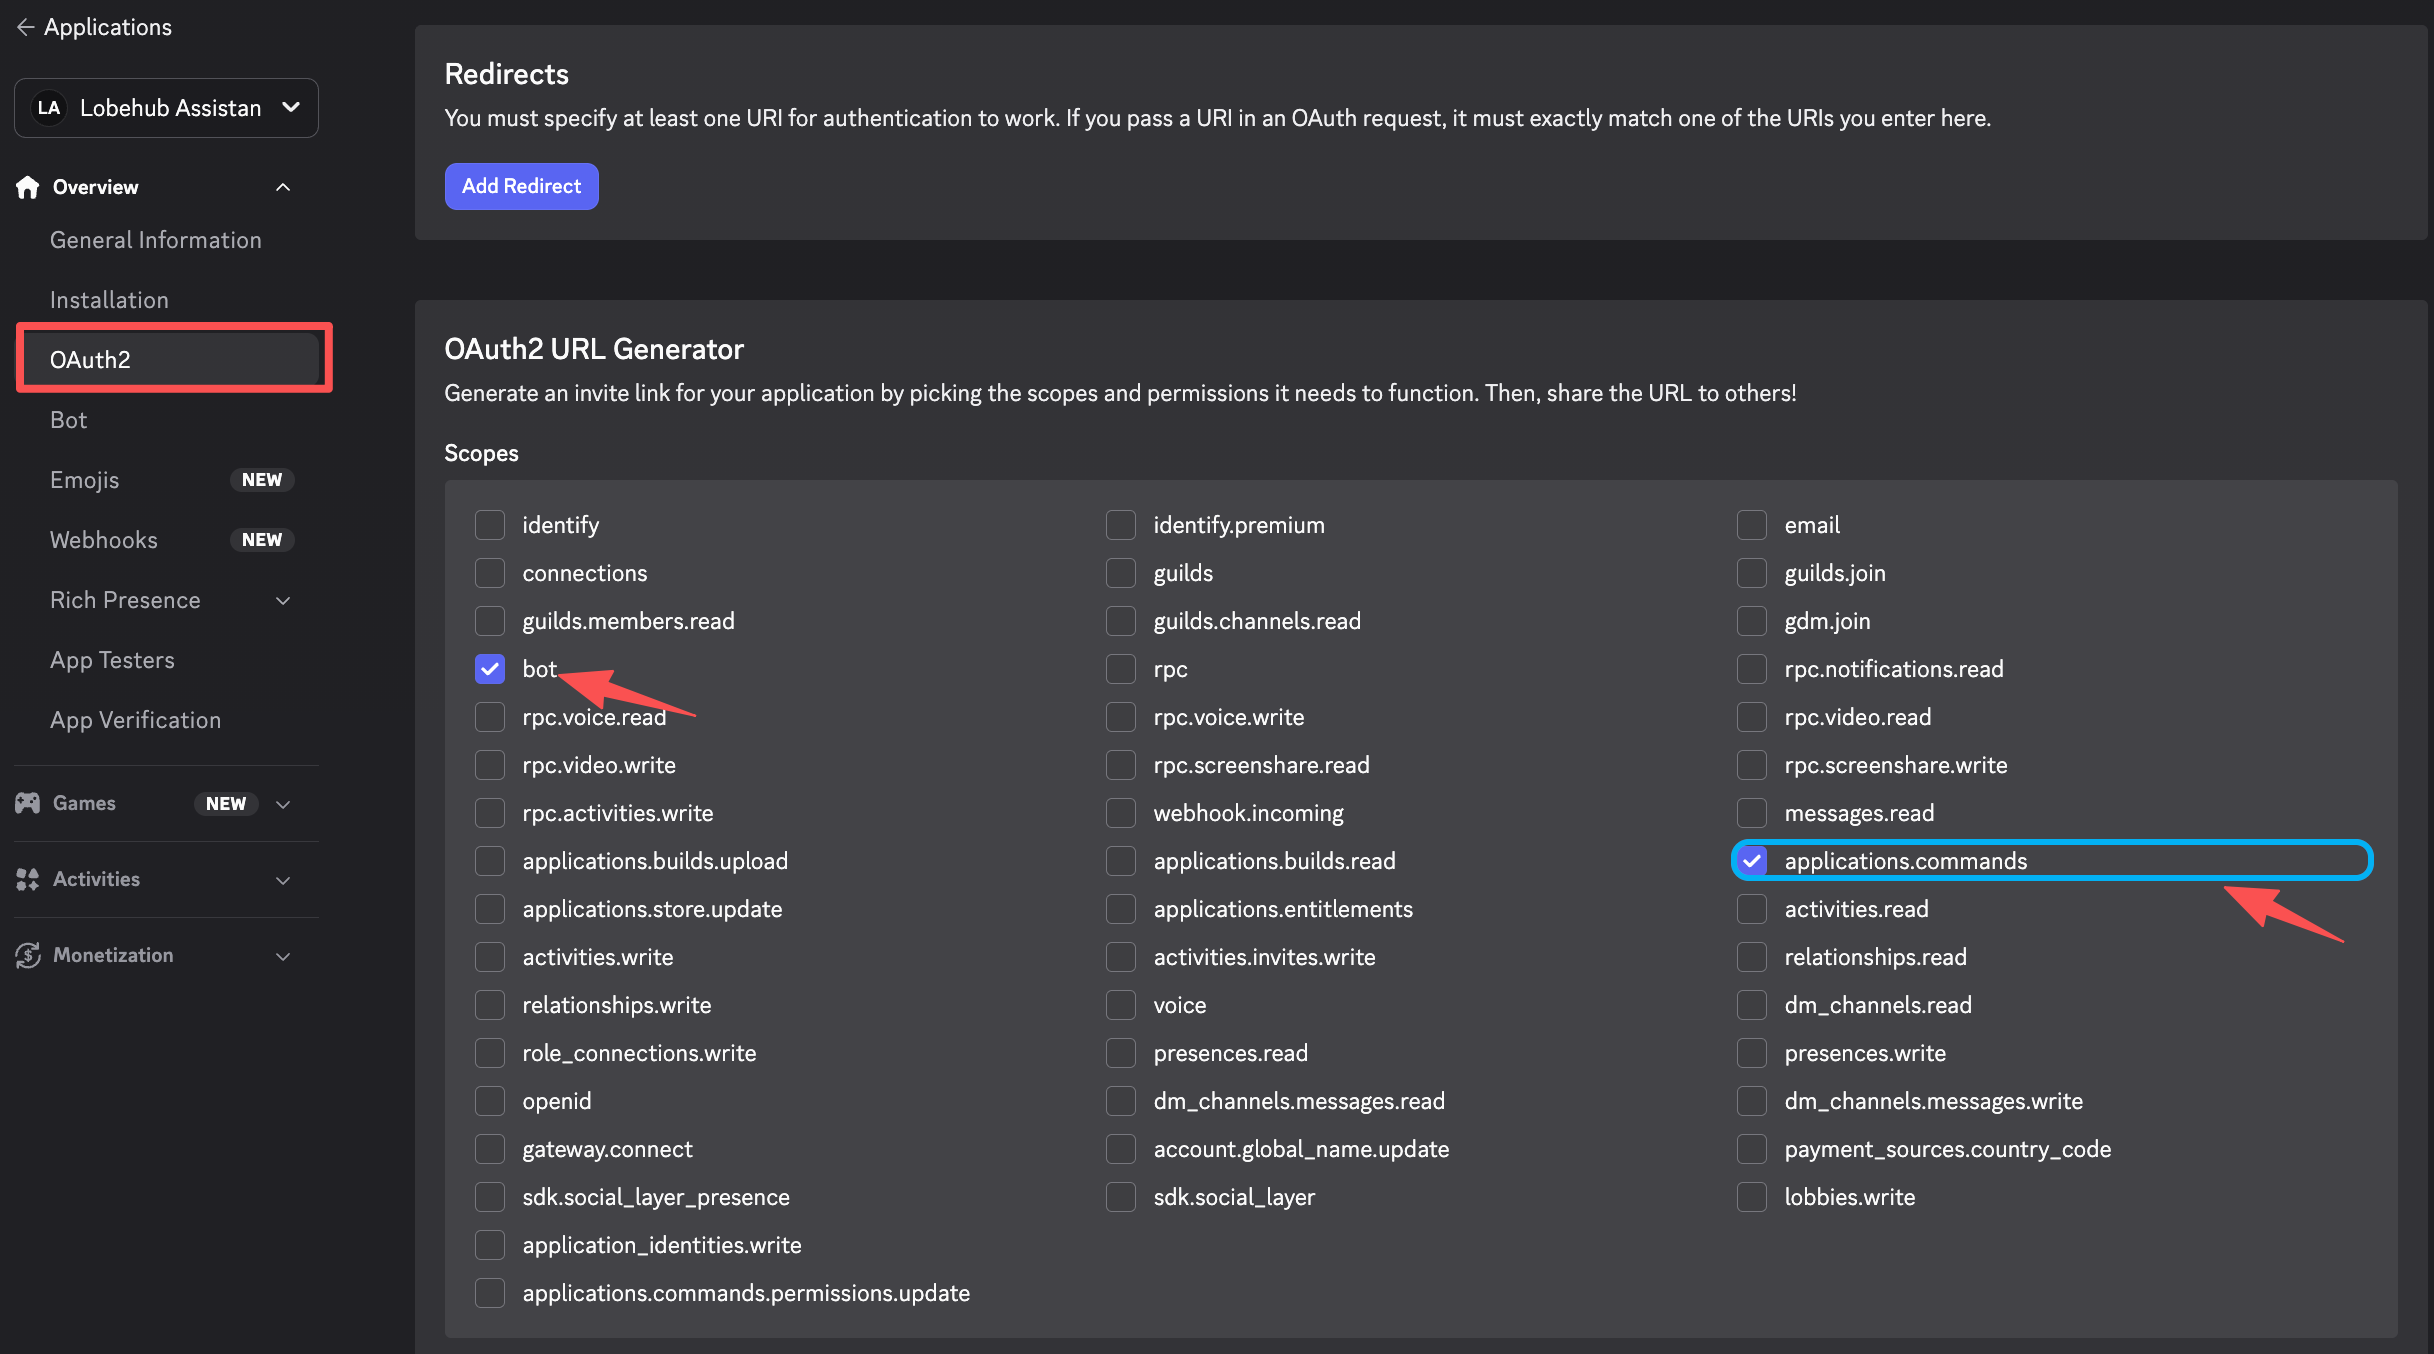Screen dimensions: 2434x1354
Task: Open the Installation page link
Action: click(109, 300)
